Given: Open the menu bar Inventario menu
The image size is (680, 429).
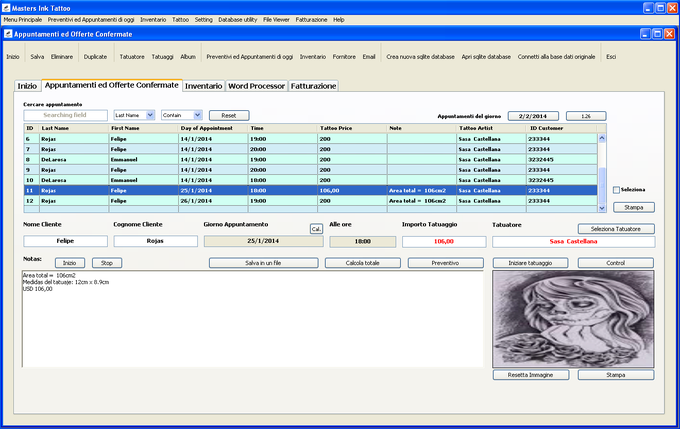Looking at the screenshot, I should coord(153,20).
